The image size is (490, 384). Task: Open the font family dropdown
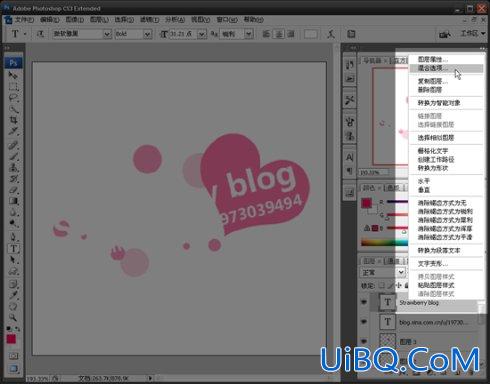82,34
